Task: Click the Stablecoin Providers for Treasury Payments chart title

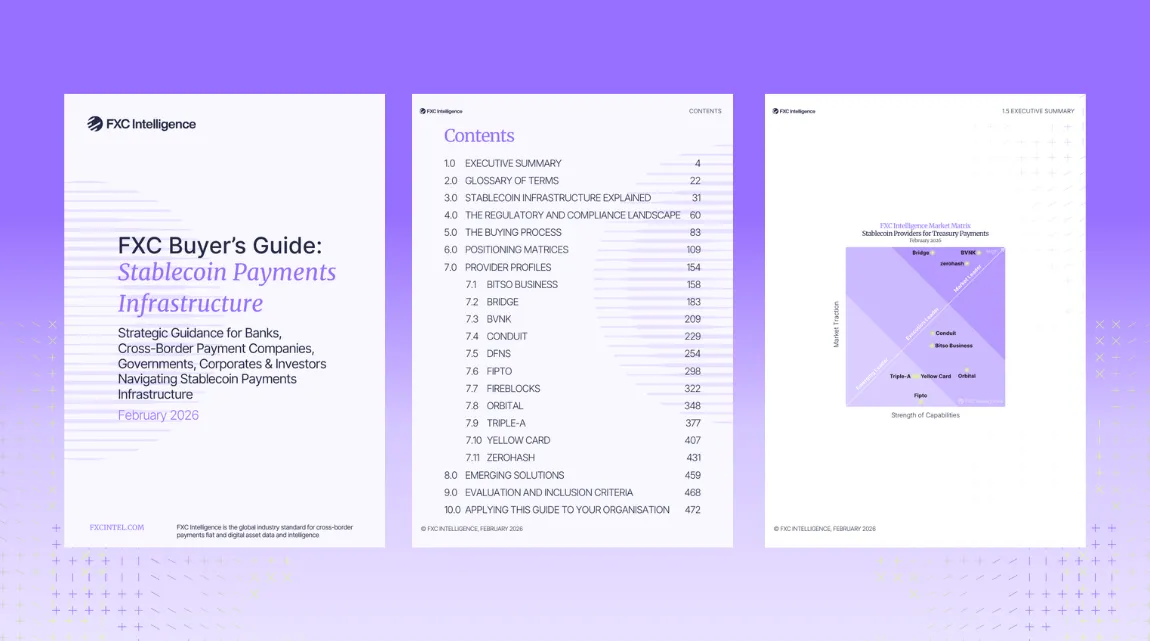Action: click(x=925, y=234)
